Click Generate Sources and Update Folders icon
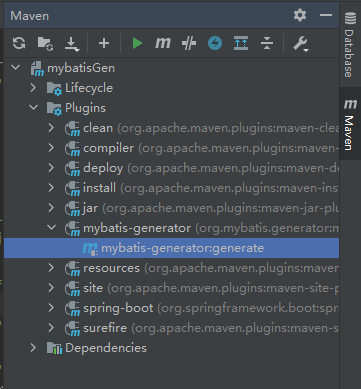Viewport: 361px width, 389px height. (x=45, y=43)
